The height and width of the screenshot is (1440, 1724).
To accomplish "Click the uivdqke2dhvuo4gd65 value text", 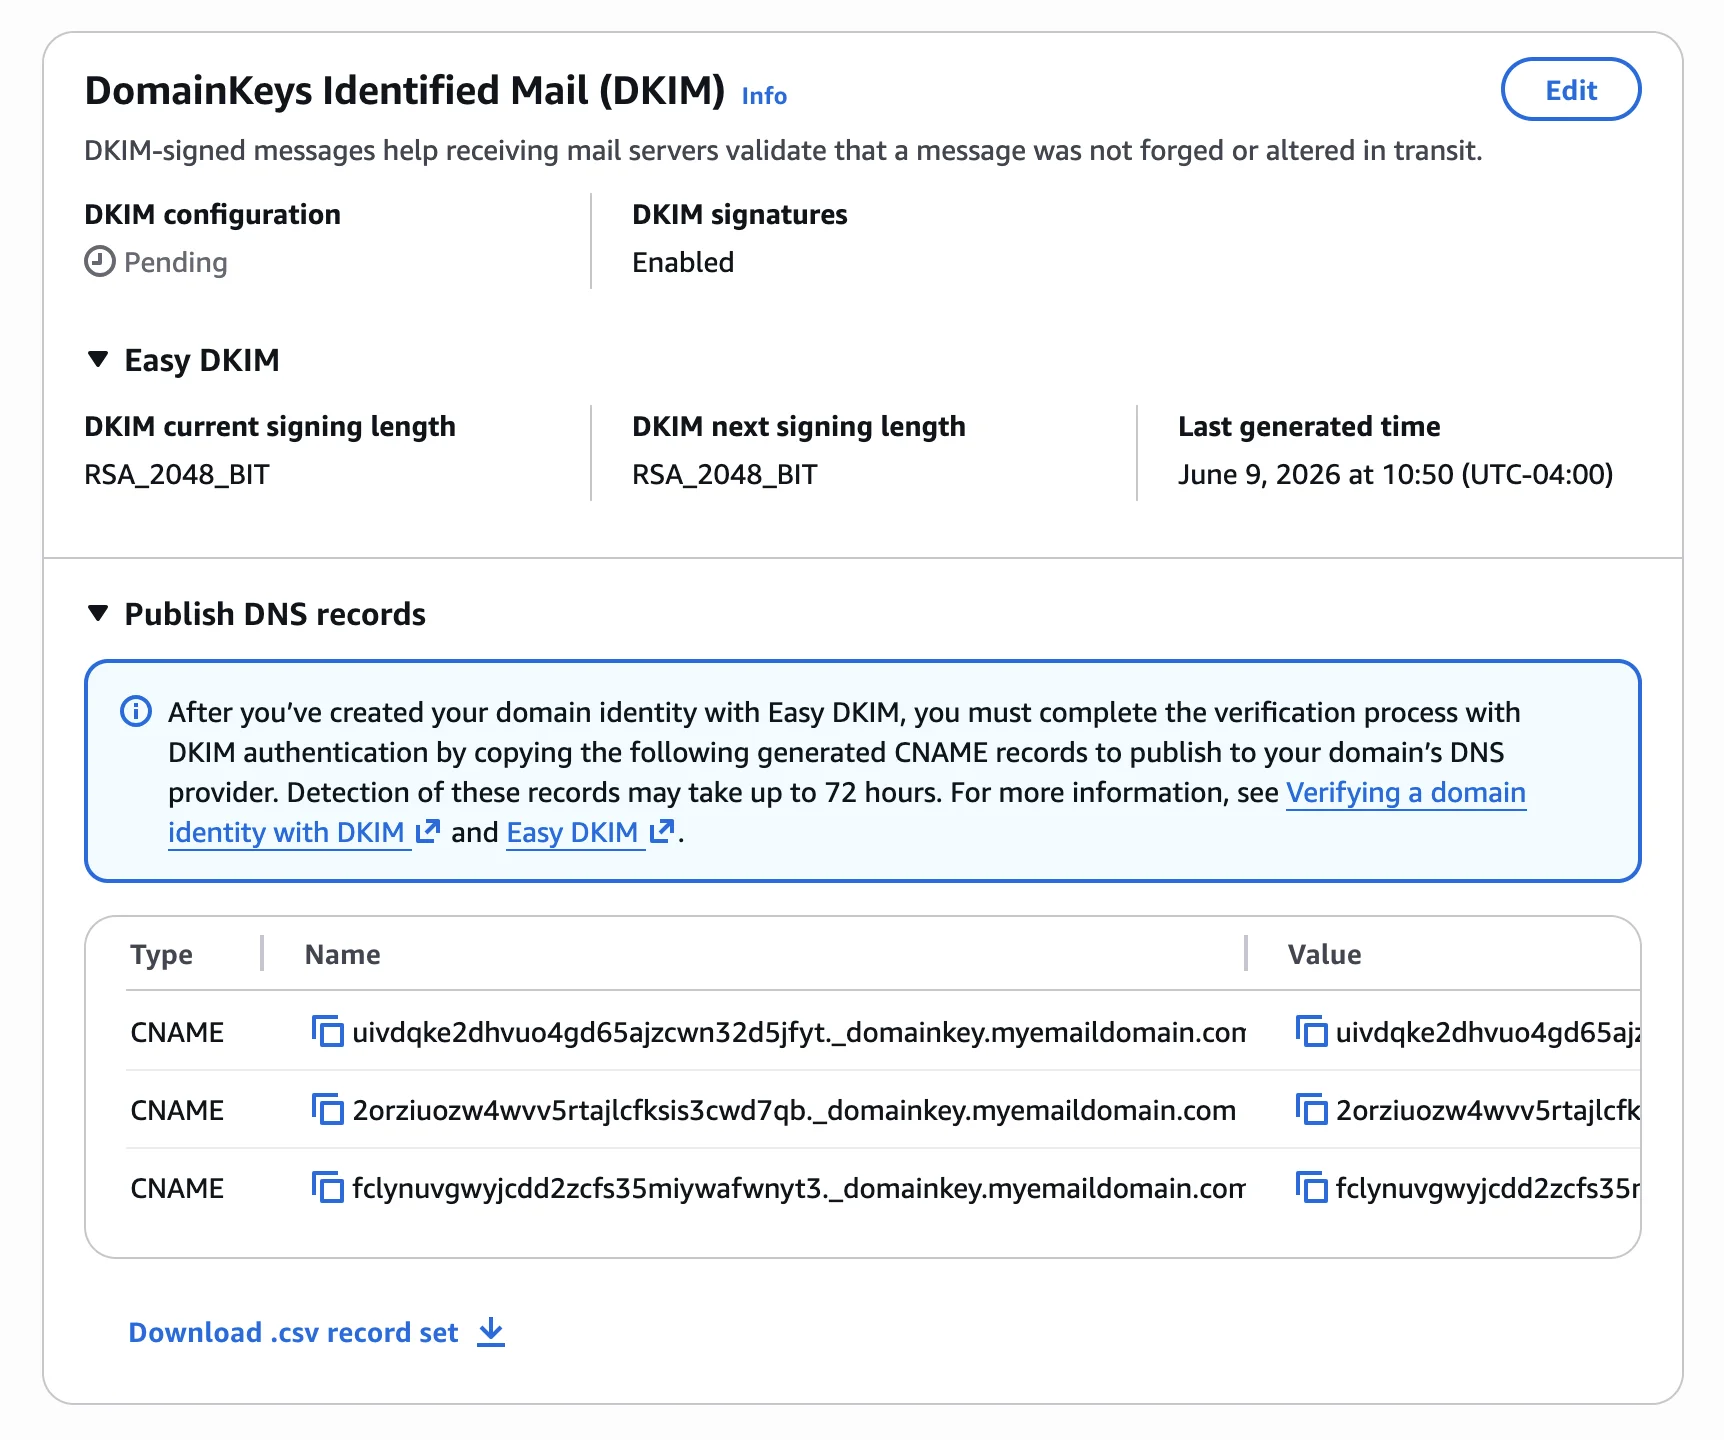I will tap(1487, 1032).
